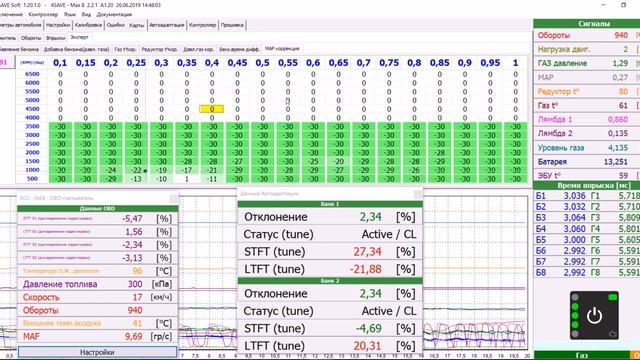Click Bank 1 LTFT (tune) value -21,88
640x360 pixels.
pos(365,269)
